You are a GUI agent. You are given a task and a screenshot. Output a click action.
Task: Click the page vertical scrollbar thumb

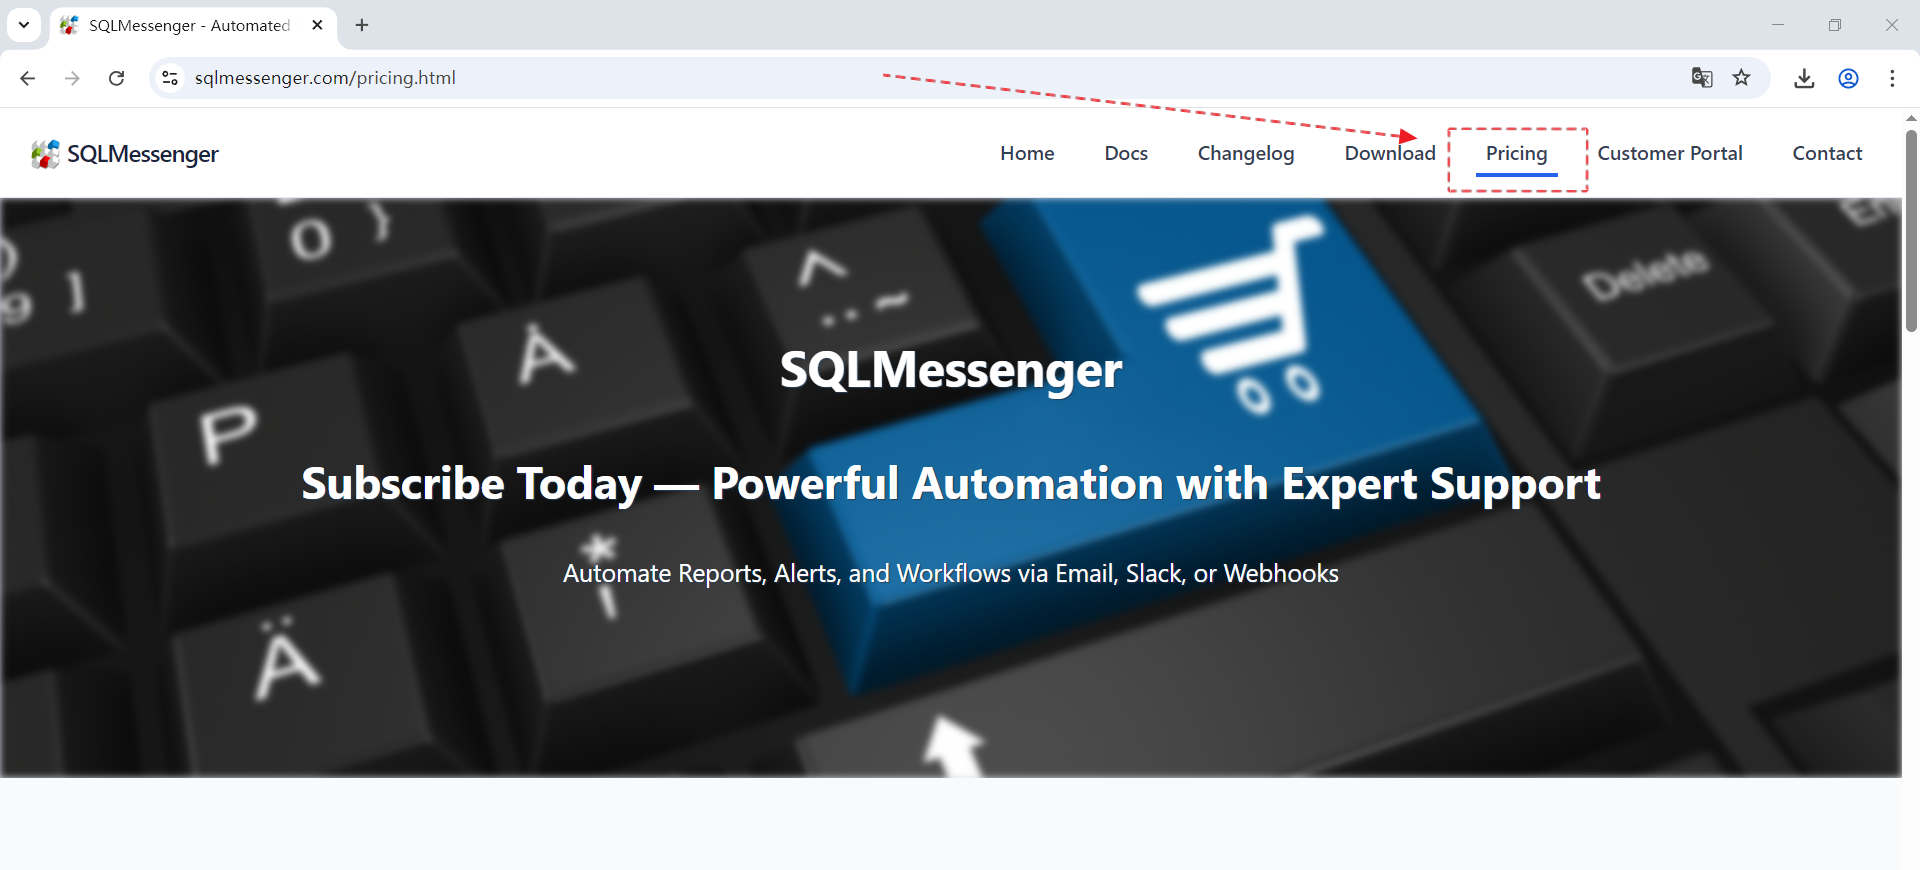(1911, 230)
